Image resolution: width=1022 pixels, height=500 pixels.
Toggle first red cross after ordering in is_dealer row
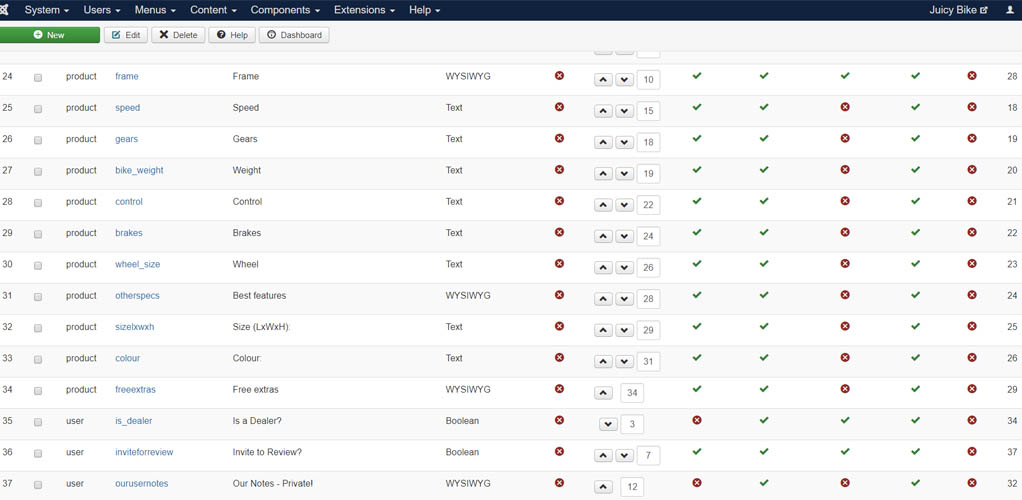pyautogui.click(x=697, y=420)
